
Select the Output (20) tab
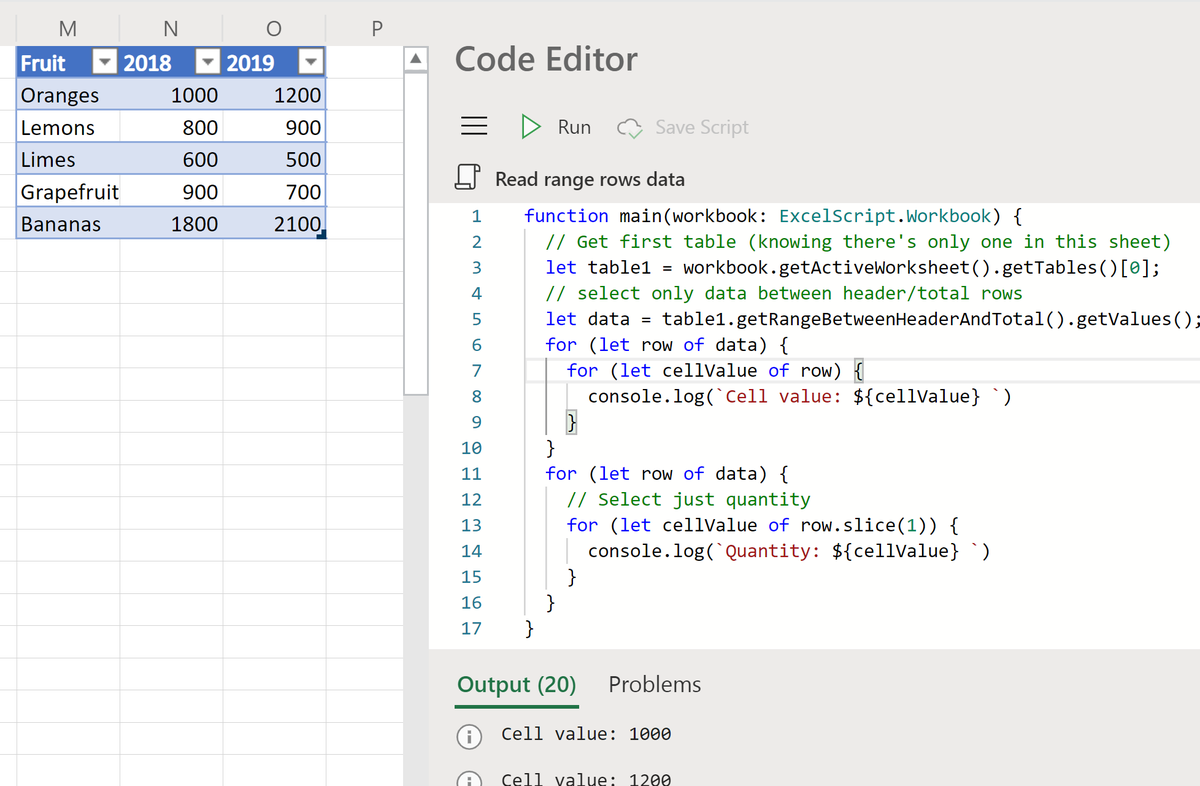tap(517, 685)
